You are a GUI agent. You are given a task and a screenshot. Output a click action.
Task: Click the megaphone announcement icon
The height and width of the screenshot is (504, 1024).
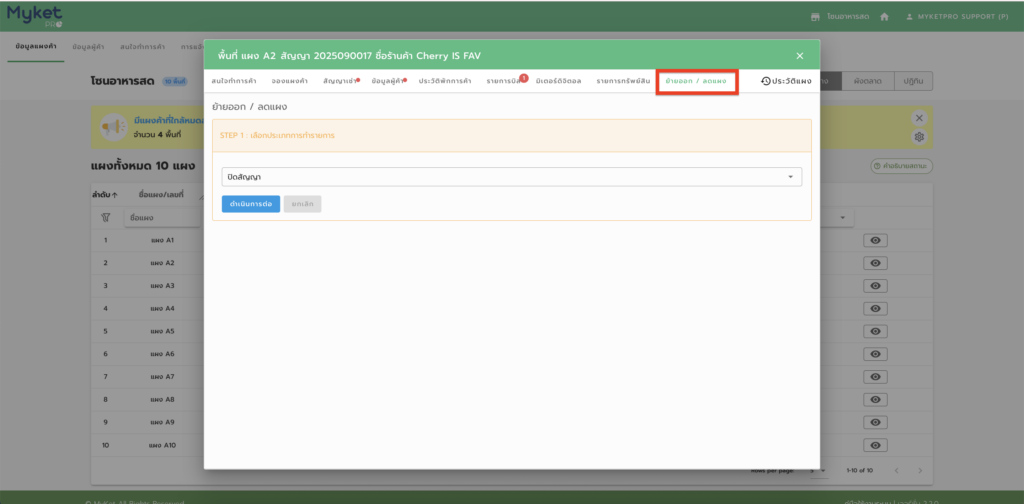(x=109, y=127)
